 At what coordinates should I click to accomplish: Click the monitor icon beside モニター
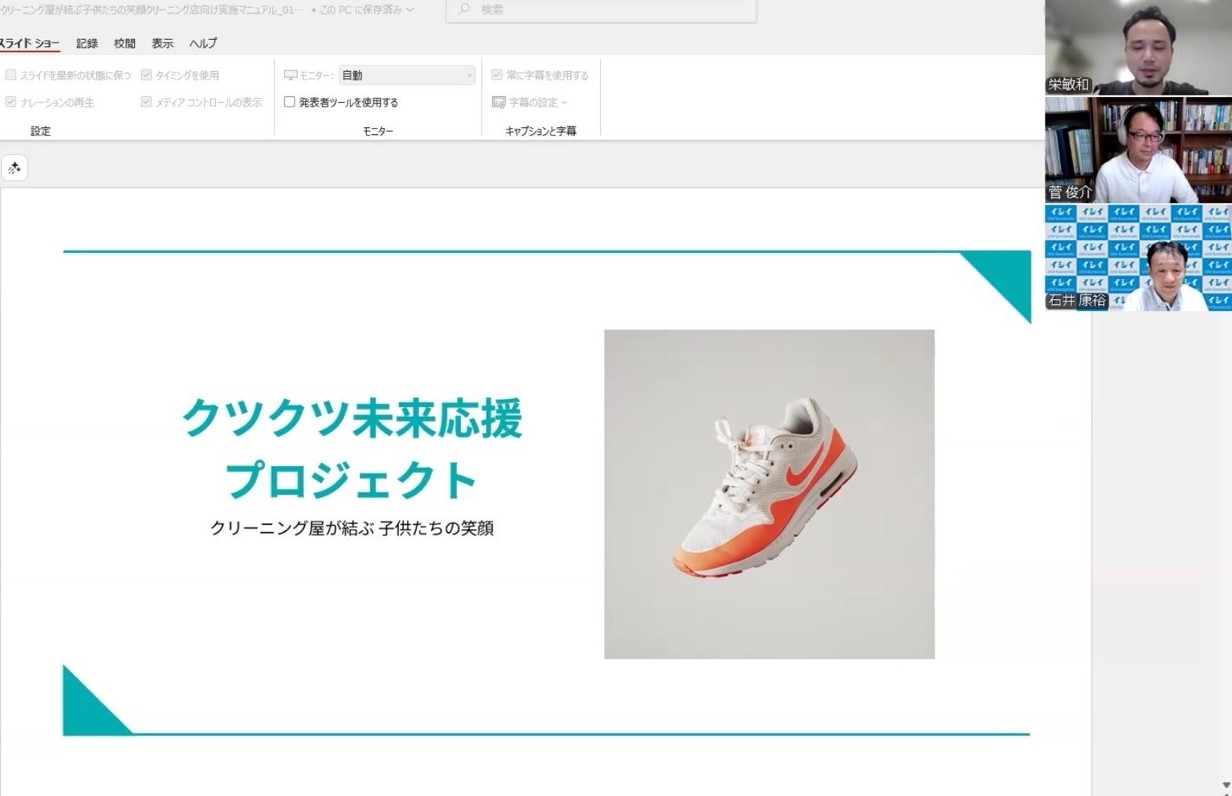291,75
